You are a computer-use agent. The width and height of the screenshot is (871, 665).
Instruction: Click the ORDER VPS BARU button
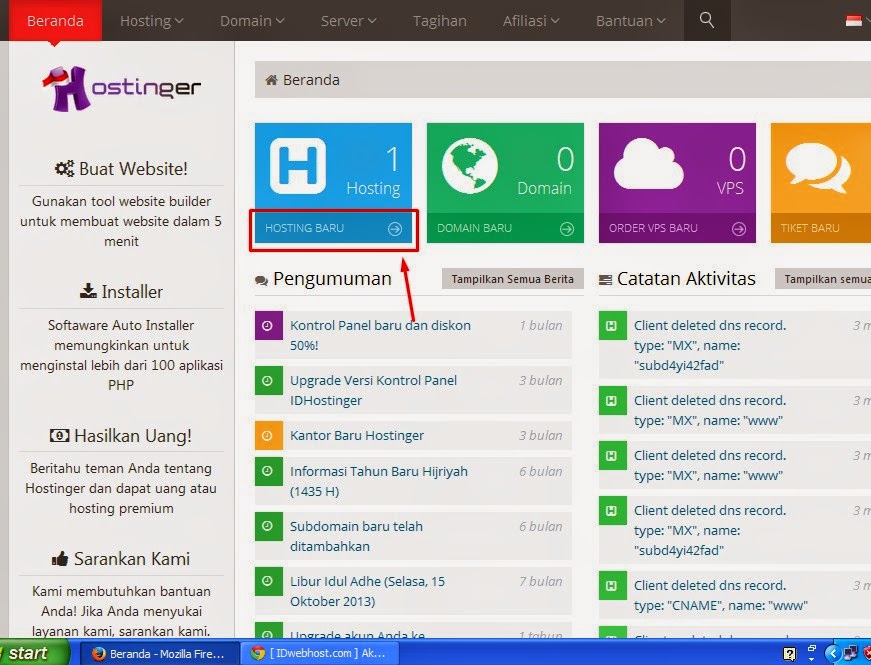(677, 228)
